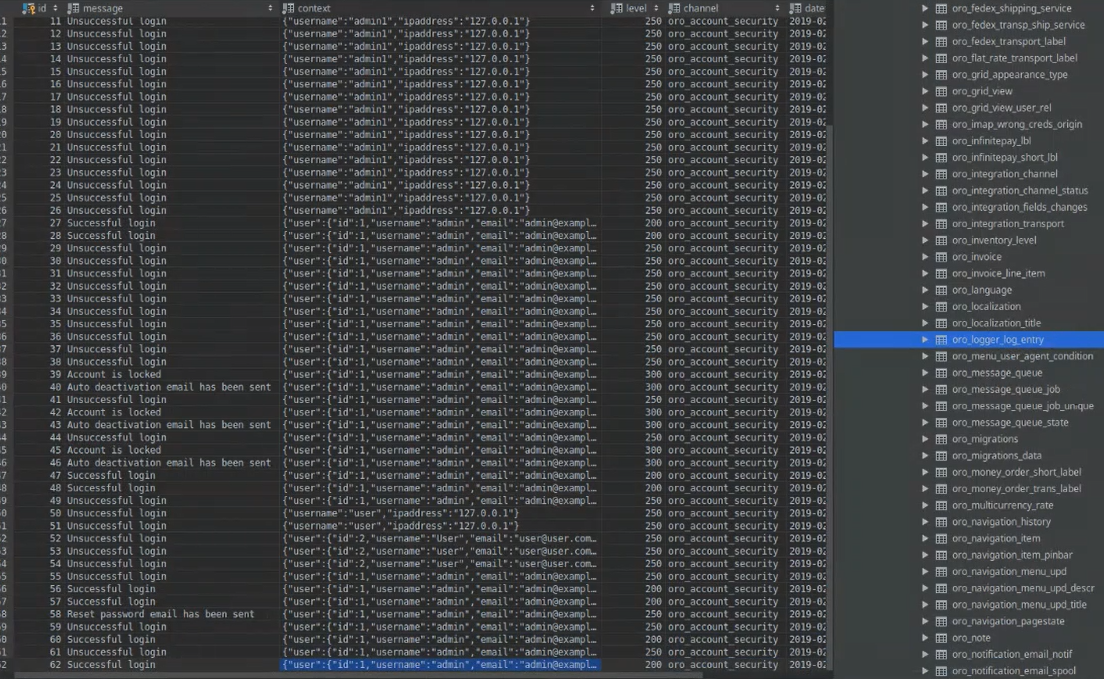Click the oro_note table icon

[x=941, y=638]
